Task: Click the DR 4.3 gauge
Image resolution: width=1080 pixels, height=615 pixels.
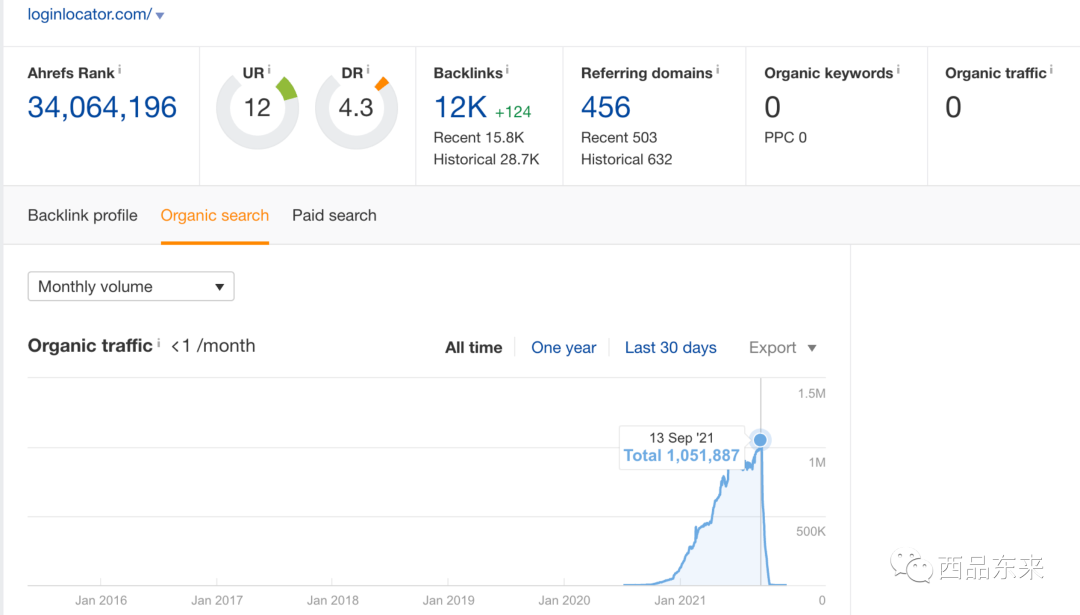Action: point(356,108)
